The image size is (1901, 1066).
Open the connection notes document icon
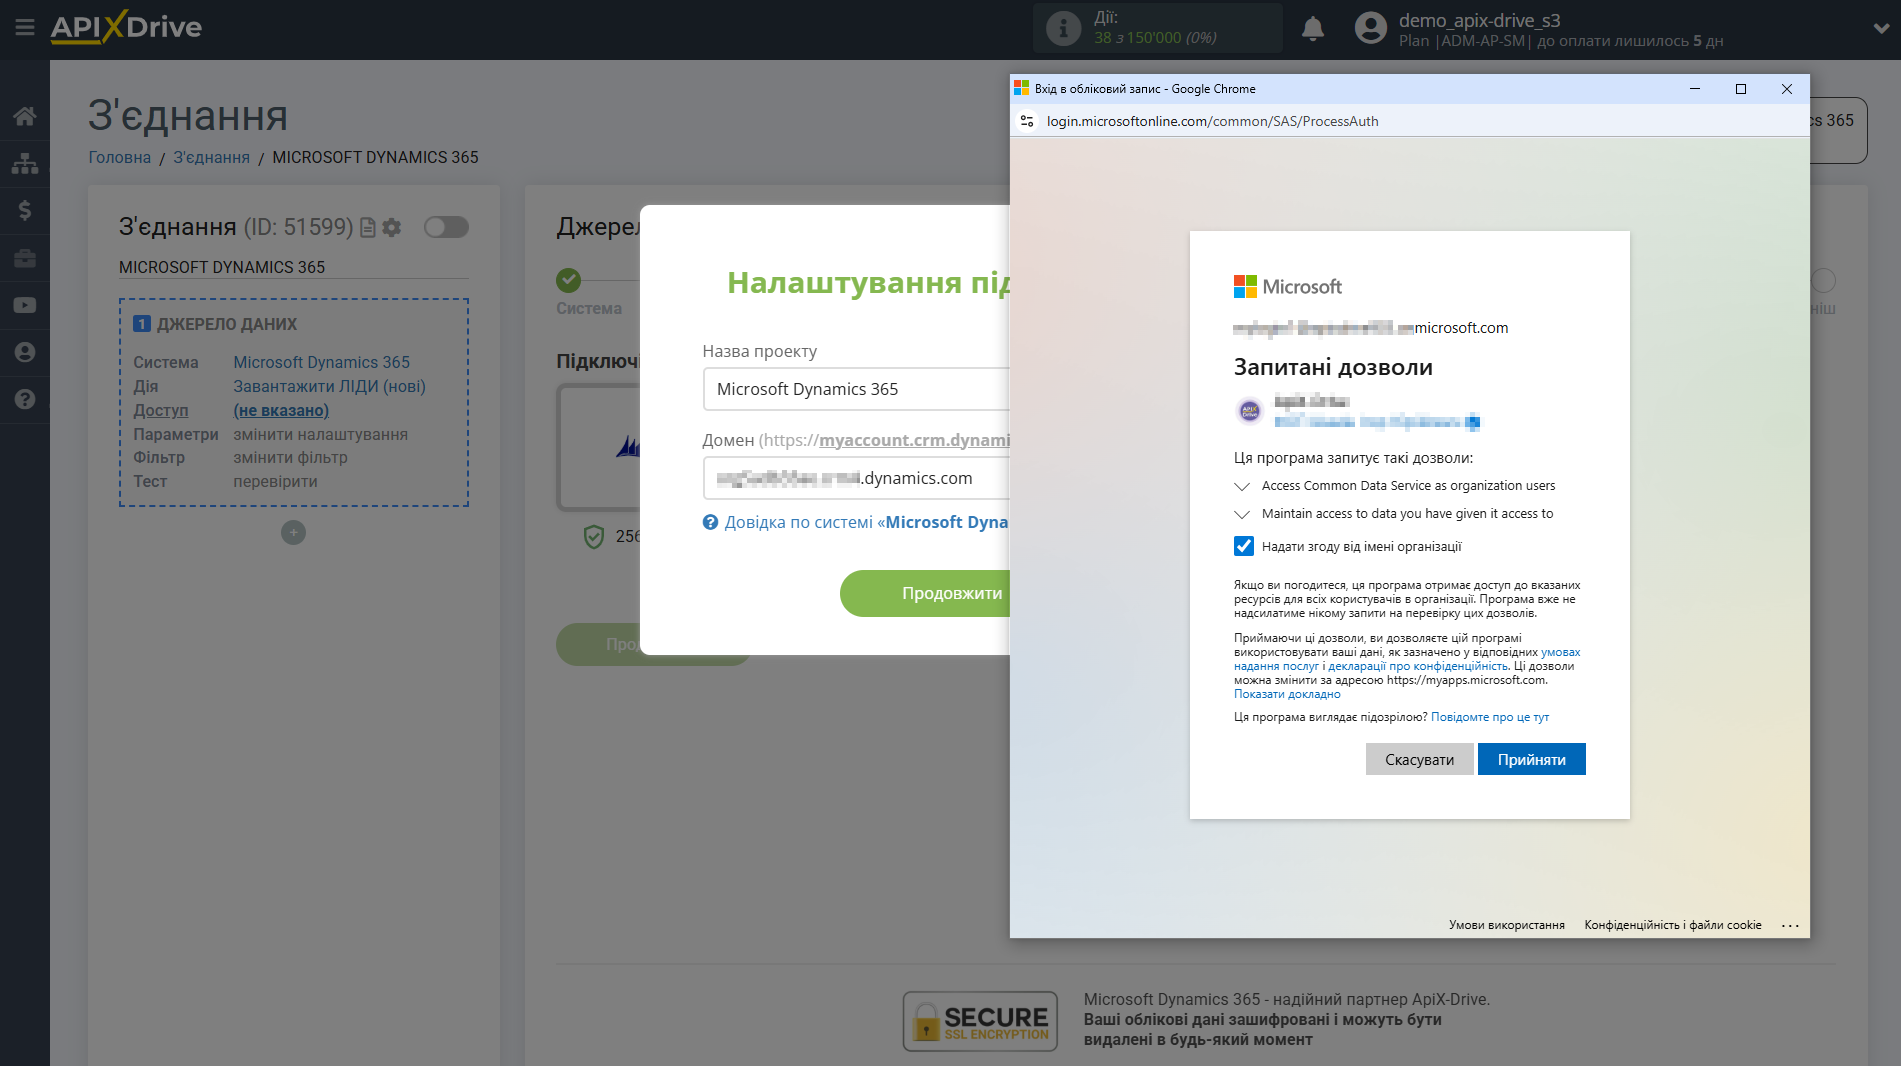tap(368, 228)
